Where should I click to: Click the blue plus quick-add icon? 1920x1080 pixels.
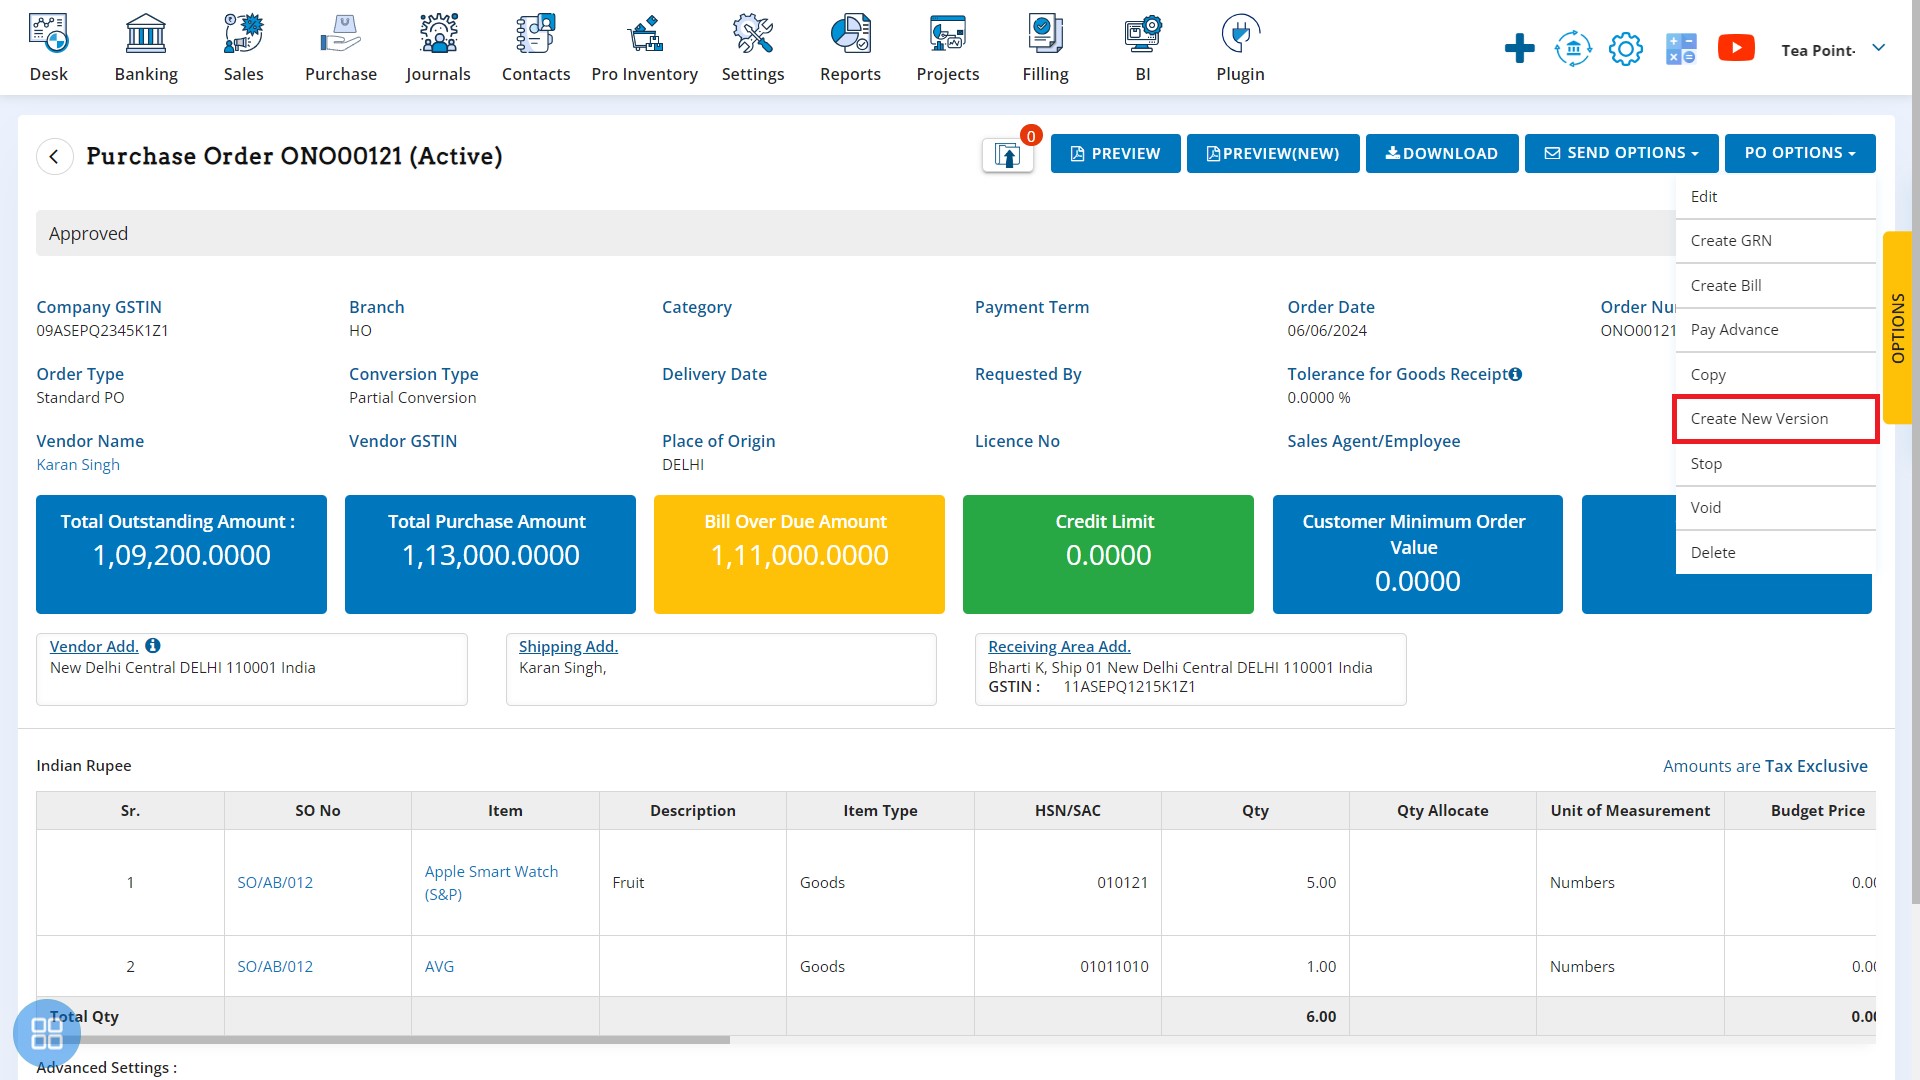[1519, 48]
